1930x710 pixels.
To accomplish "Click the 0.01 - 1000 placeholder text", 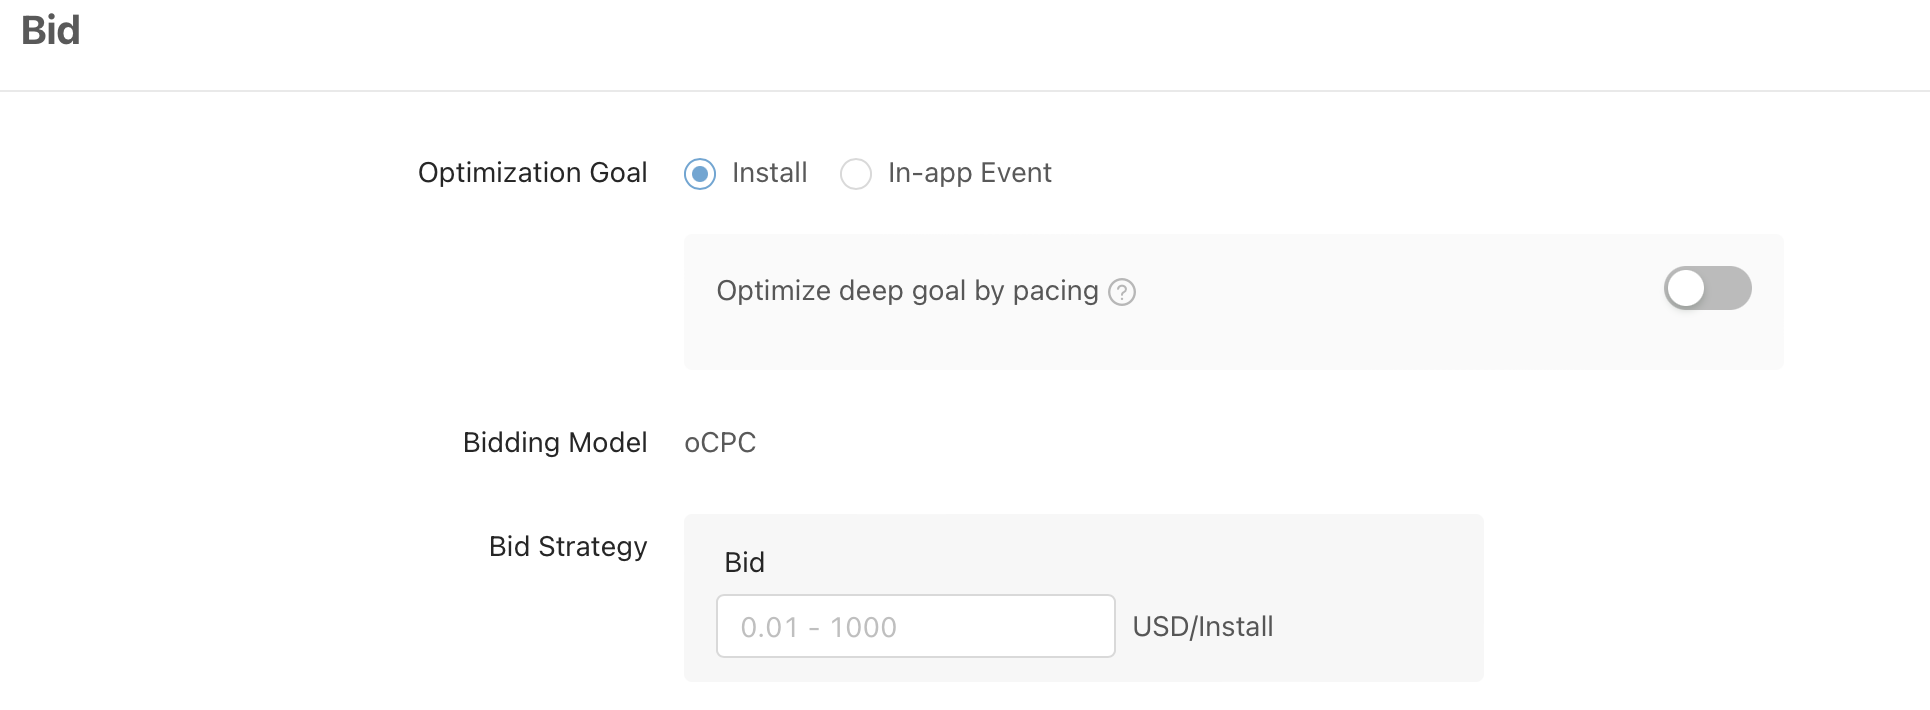I will point(819,628).
